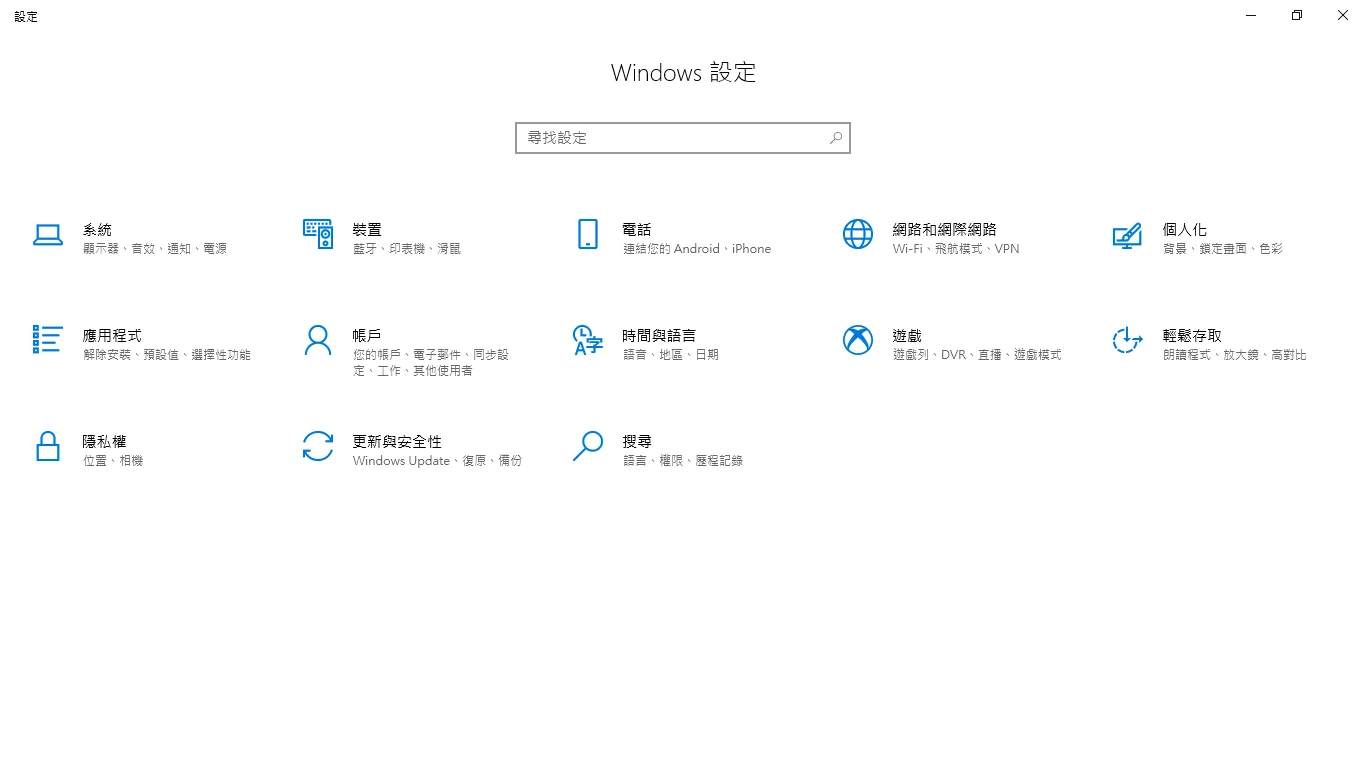Click the text 遊戲列、DVR、直播、遊戲模式
Viewport: 1366px width, 768px height.
click(977, 355)
